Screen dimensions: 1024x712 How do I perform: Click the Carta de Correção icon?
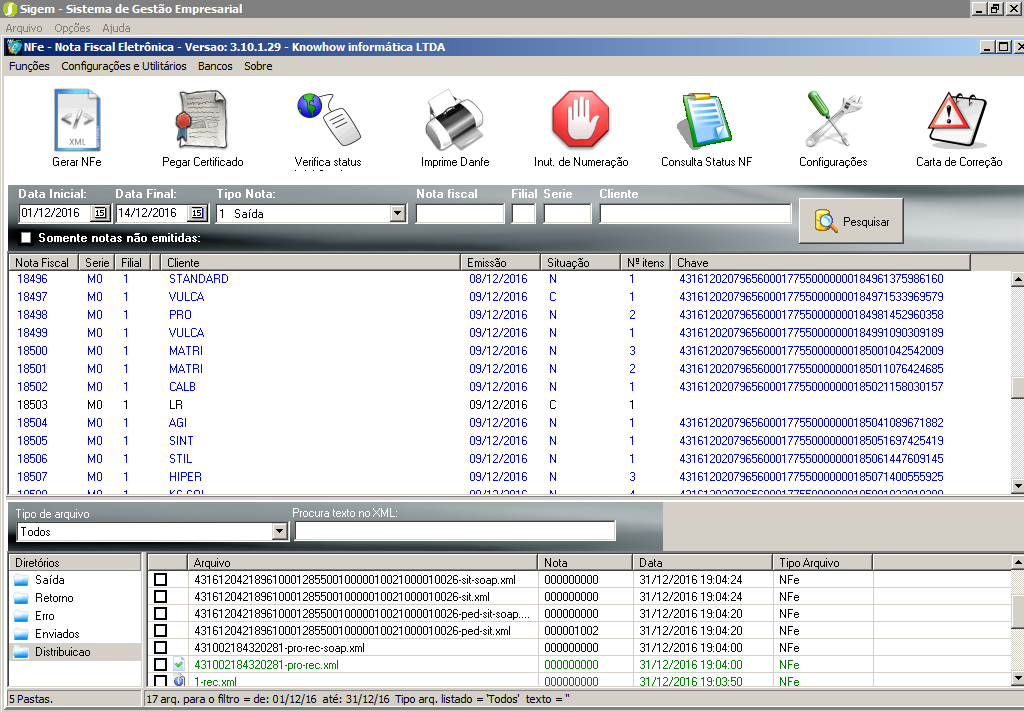(958, 120)
